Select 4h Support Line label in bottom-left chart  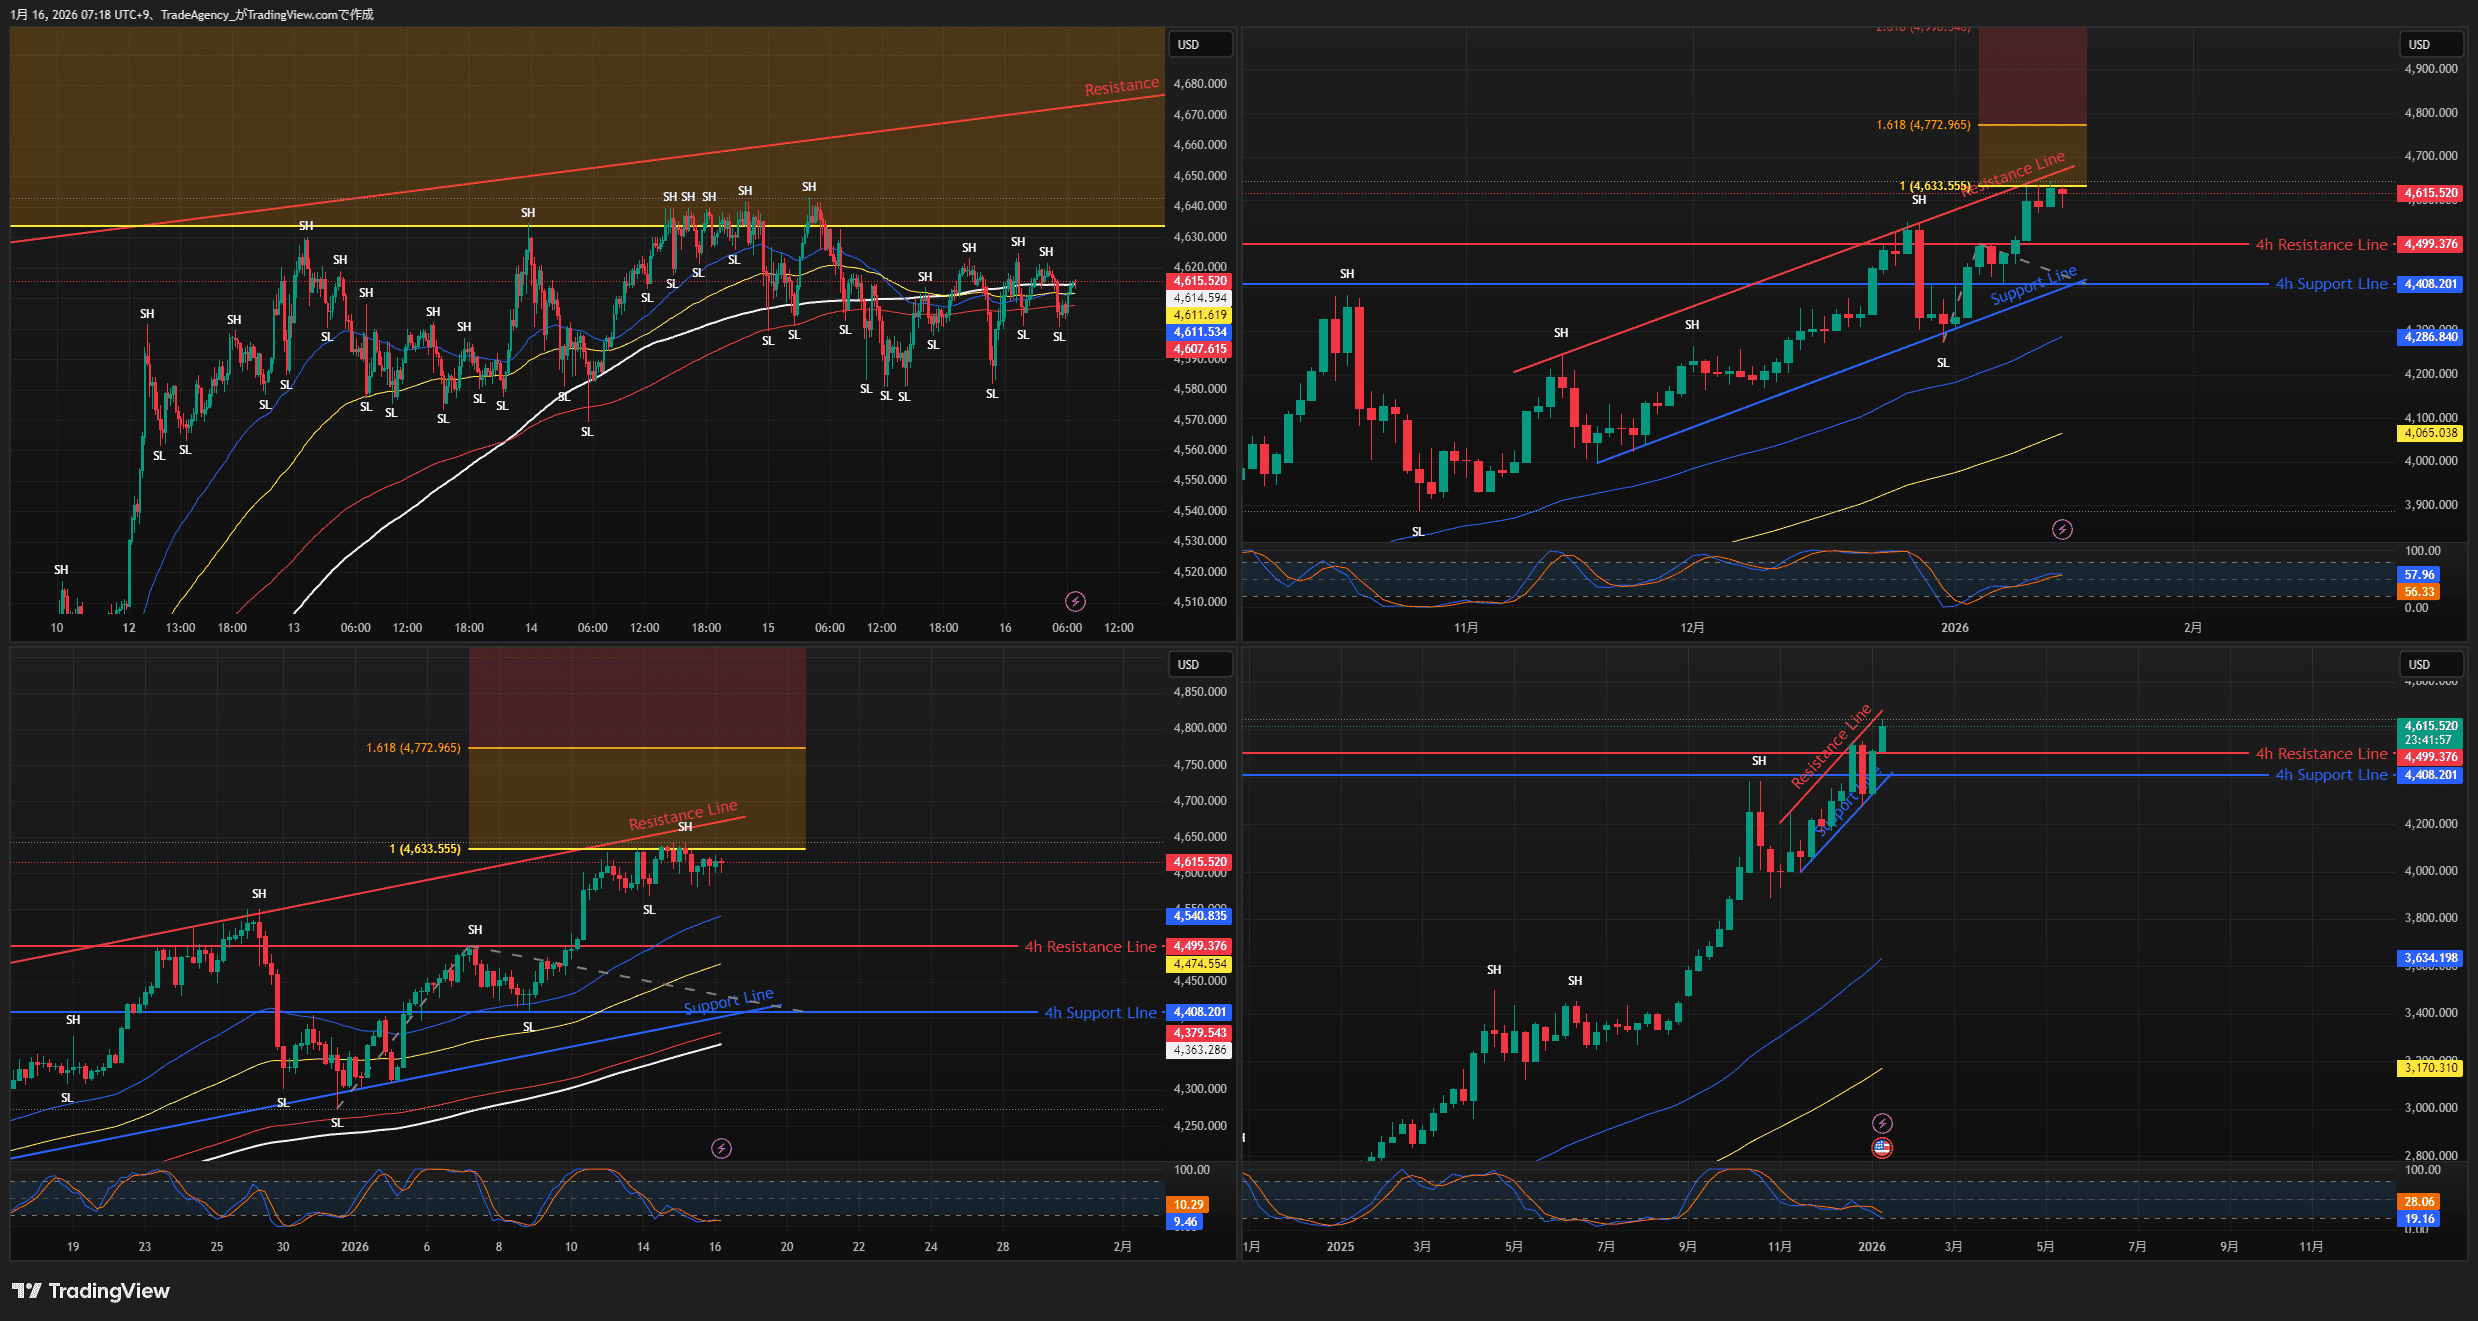pyautogui.click(x=1099, y=1013)
